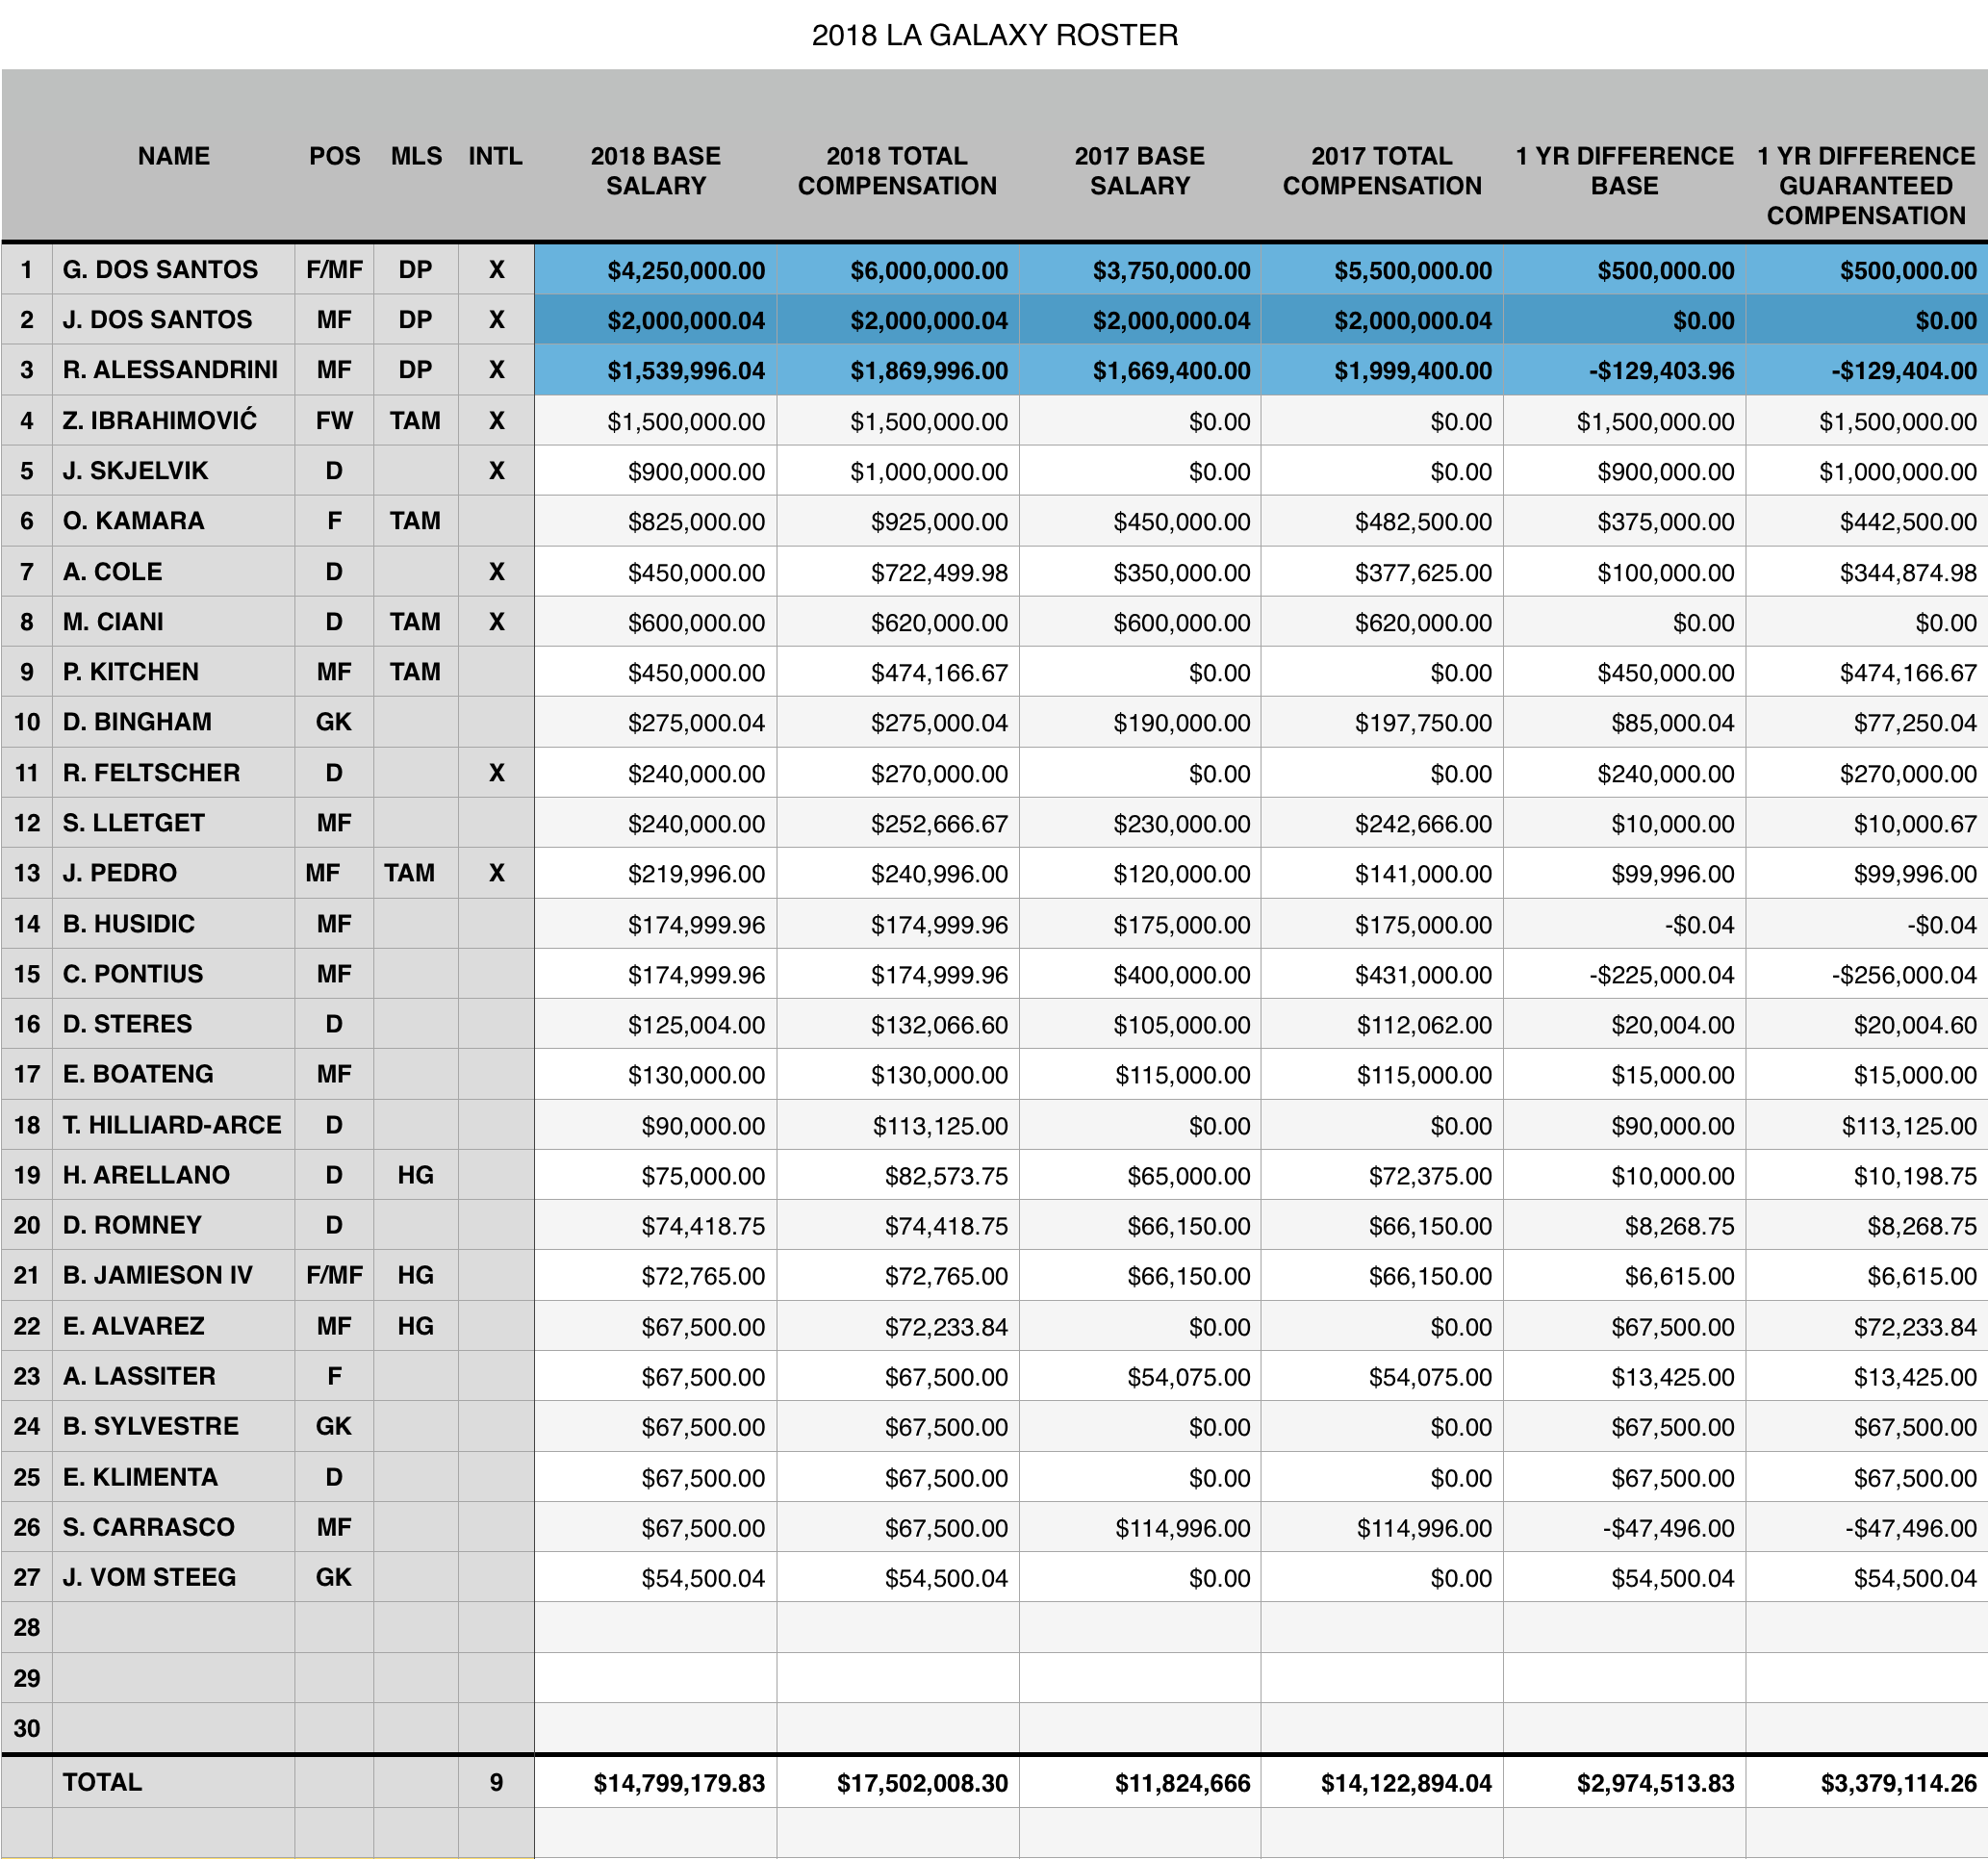Viewport: 1988px width, 1859px height.
Task: Select the $1,000,000.00 guaranteed difference for Skjelvik
Action: (1866, 471)
